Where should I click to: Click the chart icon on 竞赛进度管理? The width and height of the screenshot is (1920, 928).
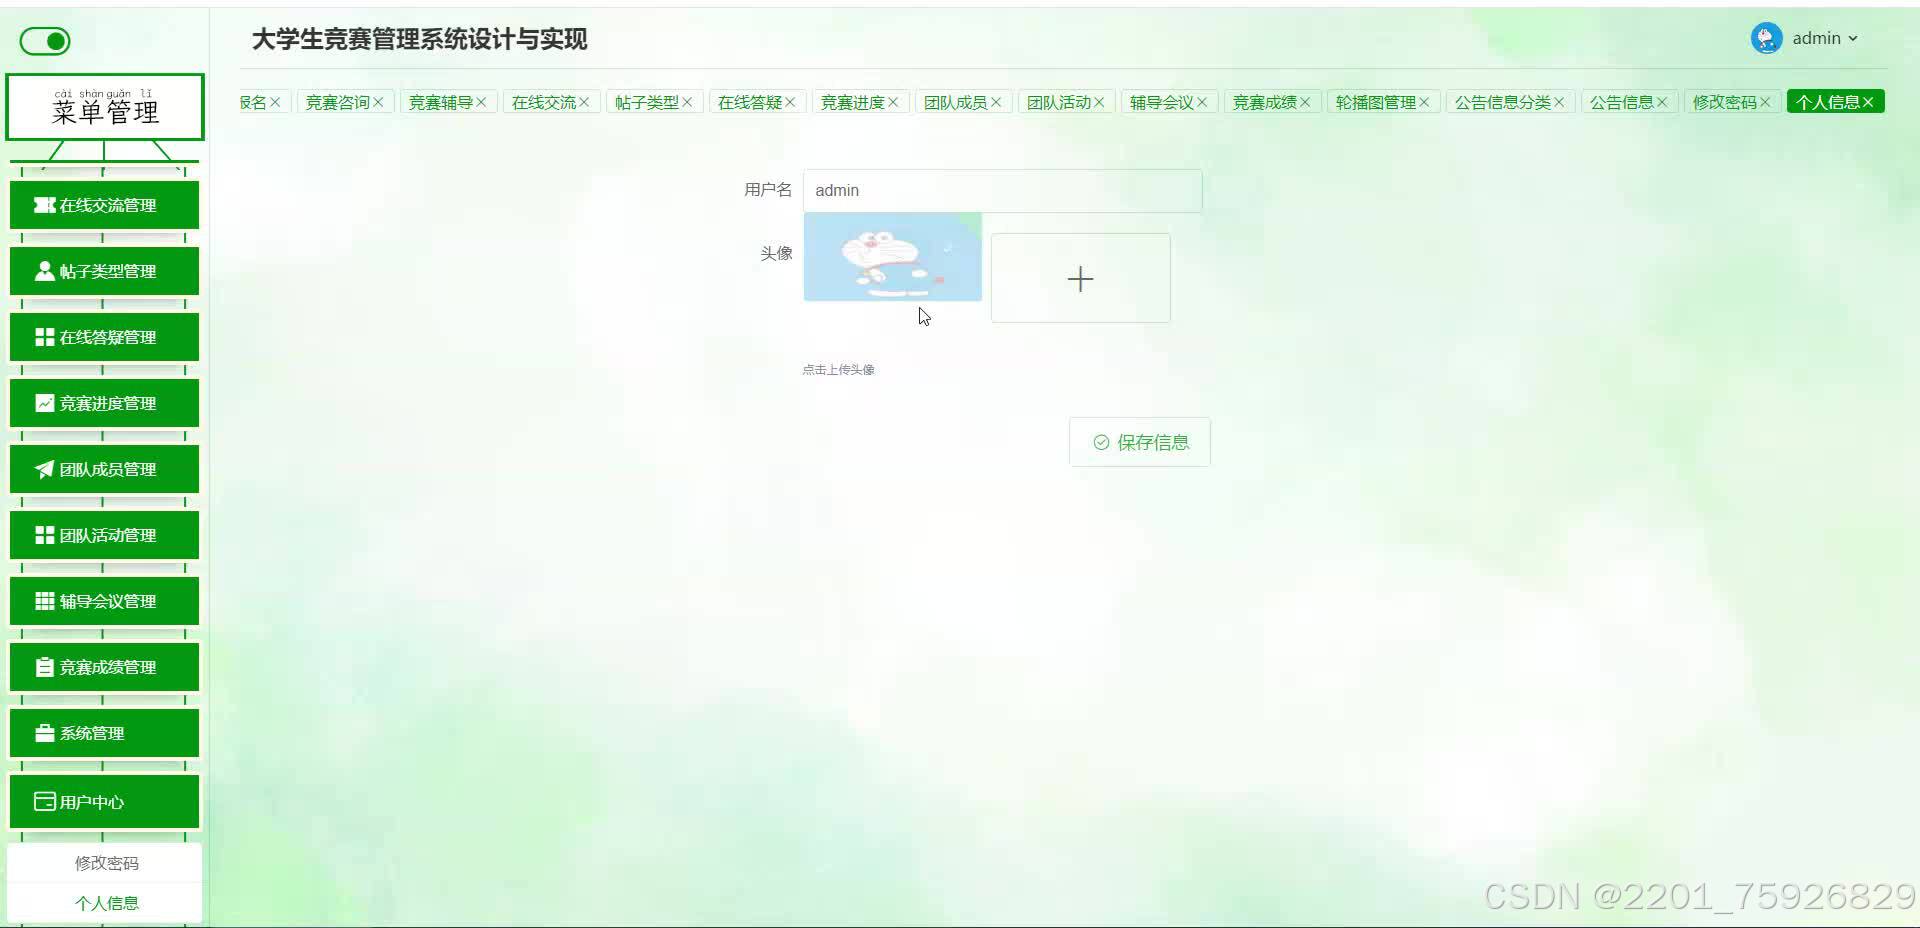tap(44, 403)
